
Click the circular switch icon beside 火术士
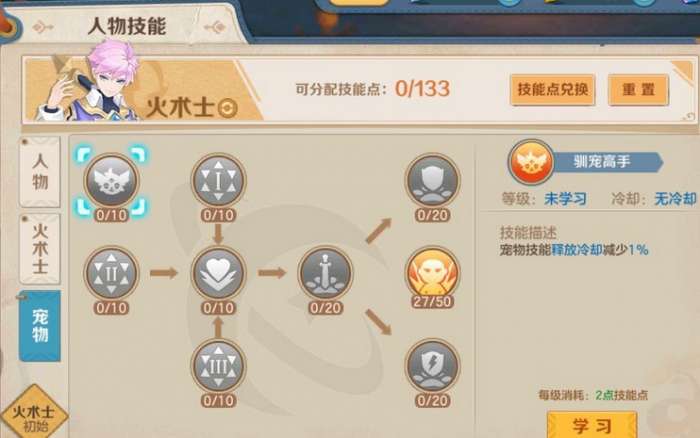(x=227, y=108)
